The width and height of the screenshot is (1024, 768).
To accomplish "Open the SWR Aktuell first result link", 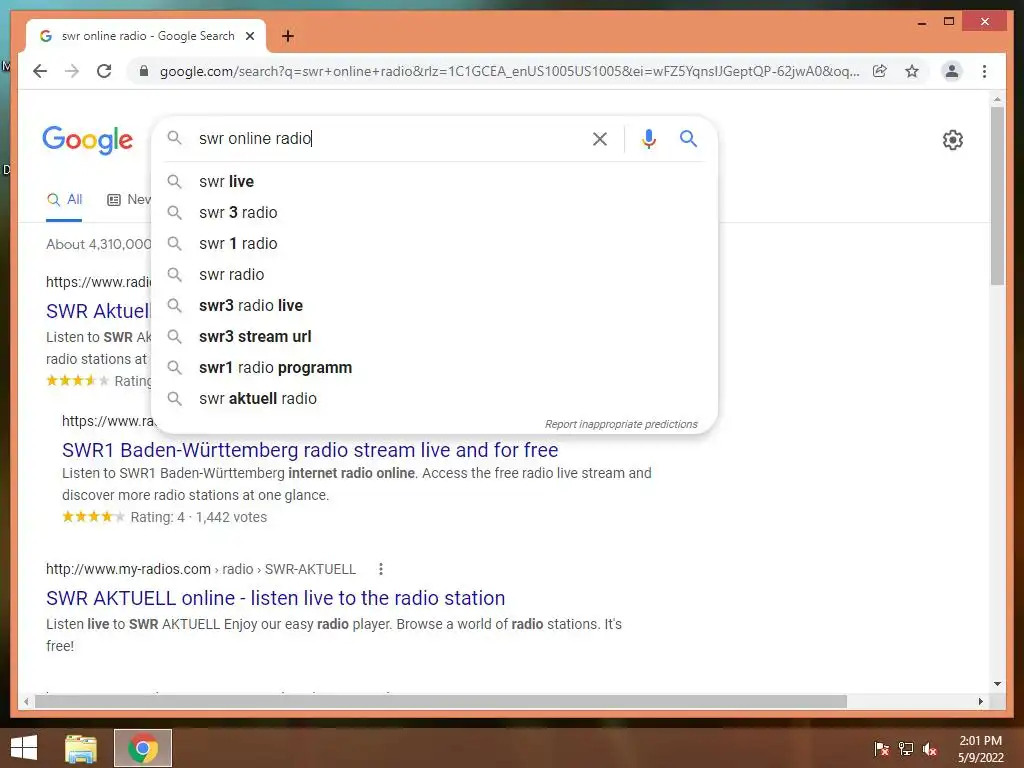I will point(98,312).
